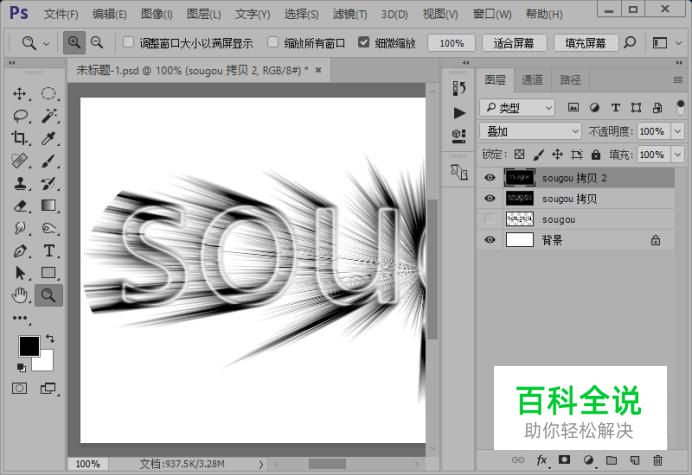Screen dimensions: 692x475
Task: Select the Path Selection tool
Action: [x=19, y=273]
